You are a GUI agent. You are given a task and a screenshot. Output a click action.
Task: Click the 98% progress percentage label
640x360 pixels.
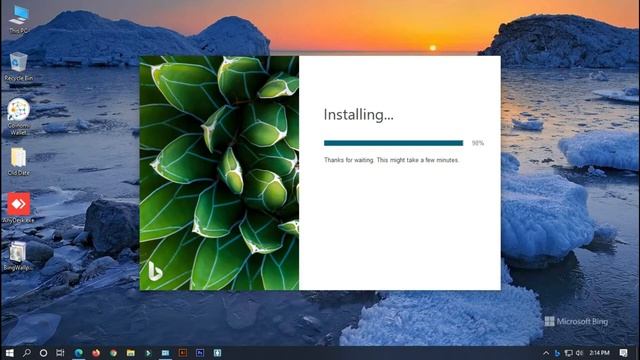coord(478,143)
